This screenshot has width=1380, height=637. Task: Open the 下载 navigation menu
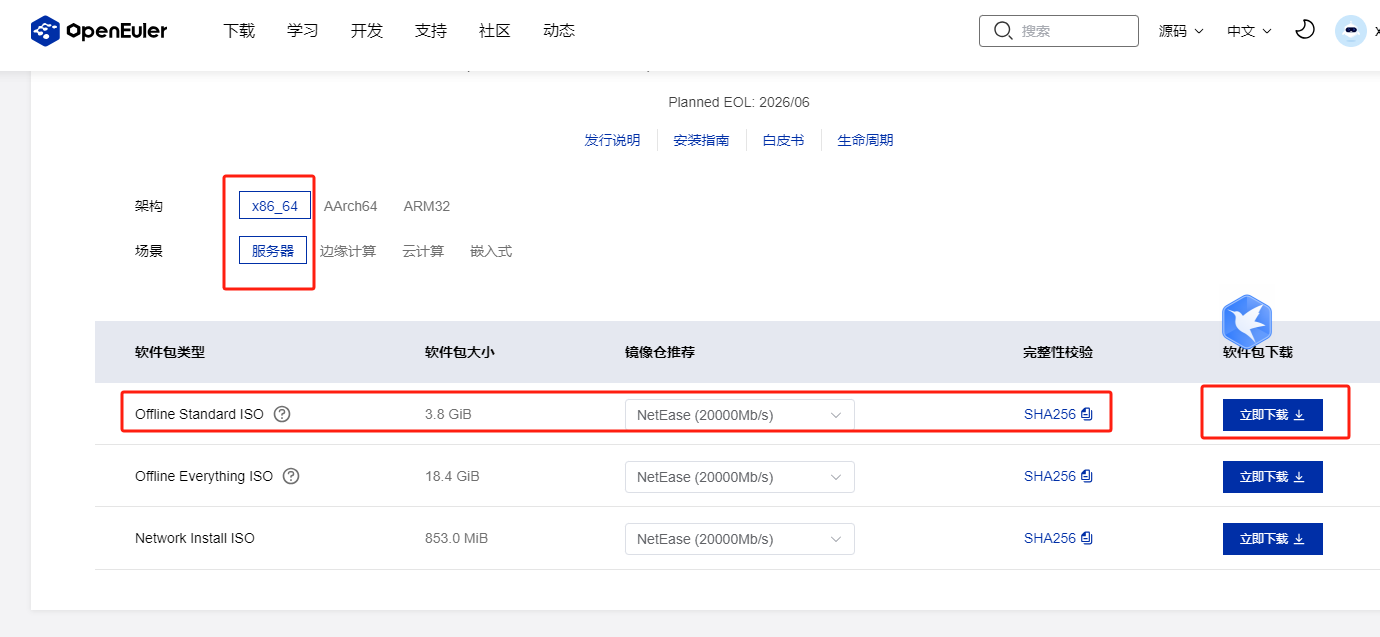coord(239,31)
